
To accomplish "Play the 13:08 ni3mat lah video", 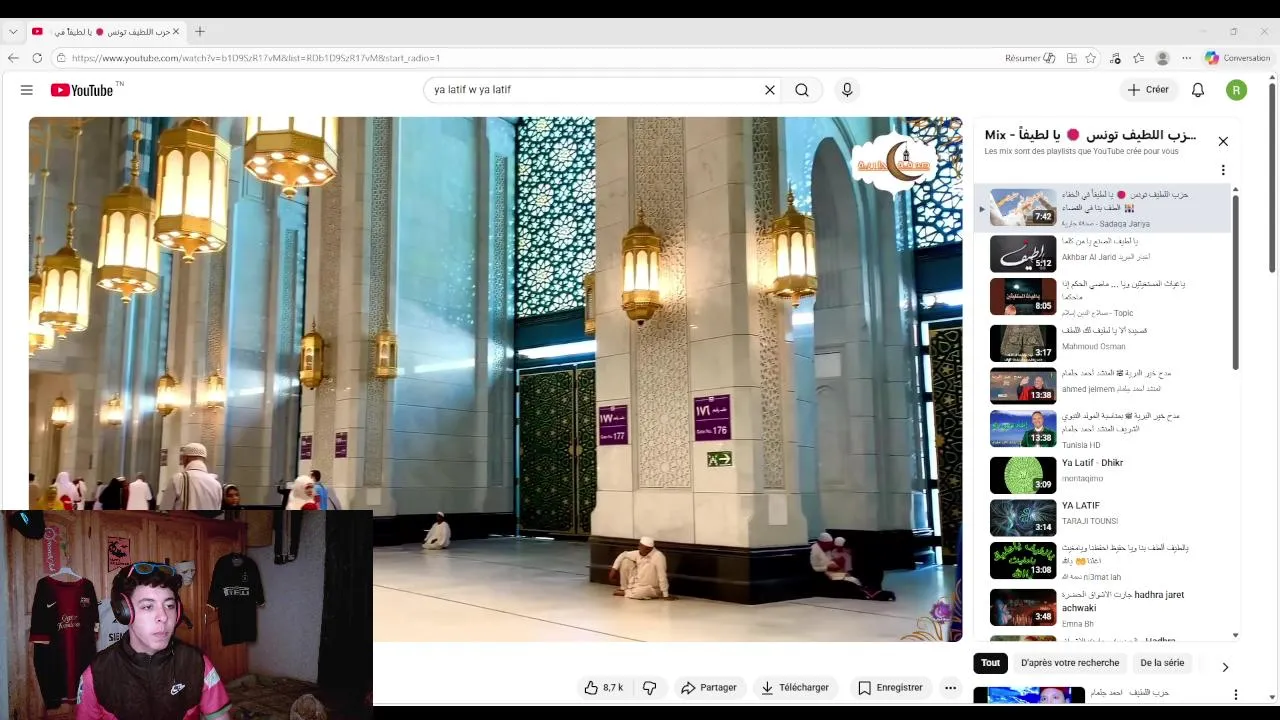I will click(1103, 561).
